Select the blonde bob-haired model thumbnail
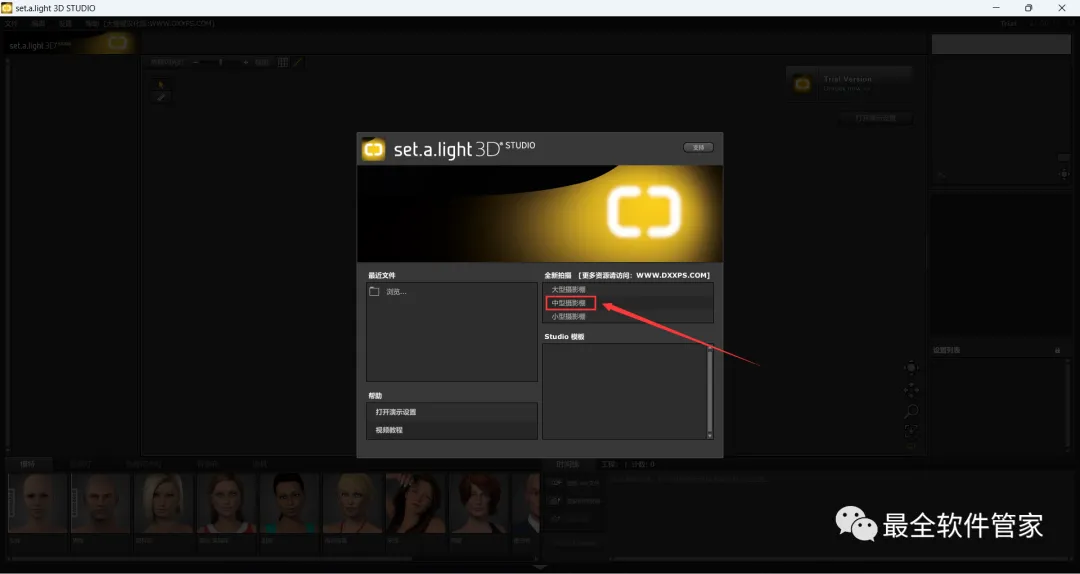Image resolution: width=1080 pixels, height=574 pixels. [x=164, y=503]
